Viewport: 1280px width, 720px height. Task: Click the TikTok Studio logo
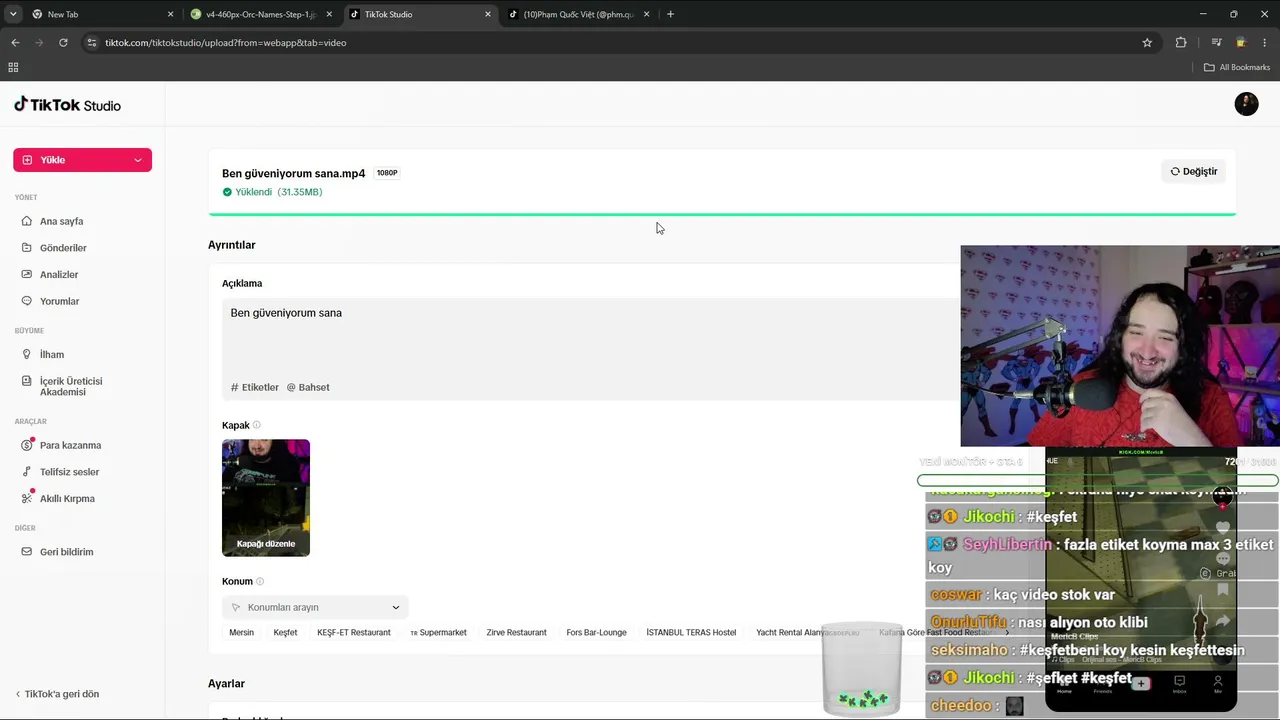coord(67,105)
